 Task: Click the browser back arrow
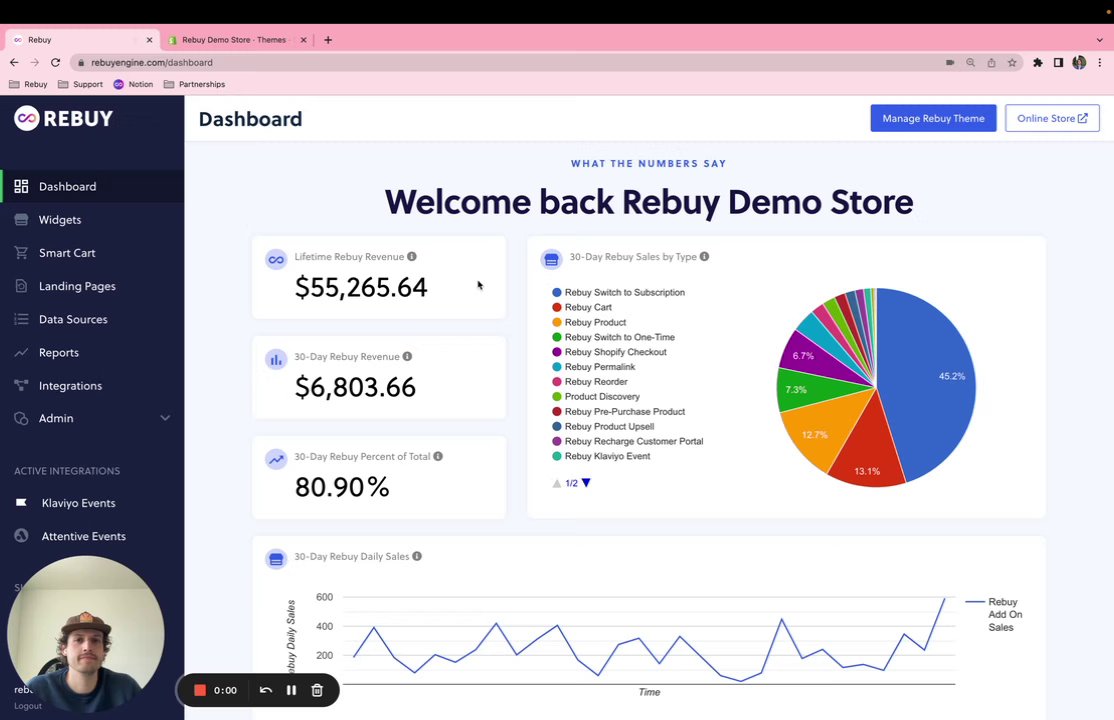point(14,63)
